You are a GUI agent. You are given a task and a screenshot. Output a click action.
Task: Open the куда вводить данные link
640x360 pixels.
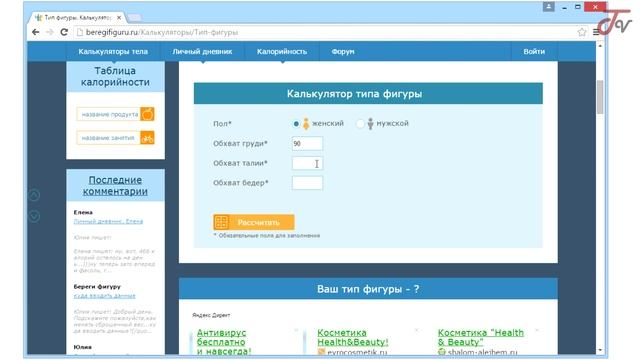coord(104,296)
